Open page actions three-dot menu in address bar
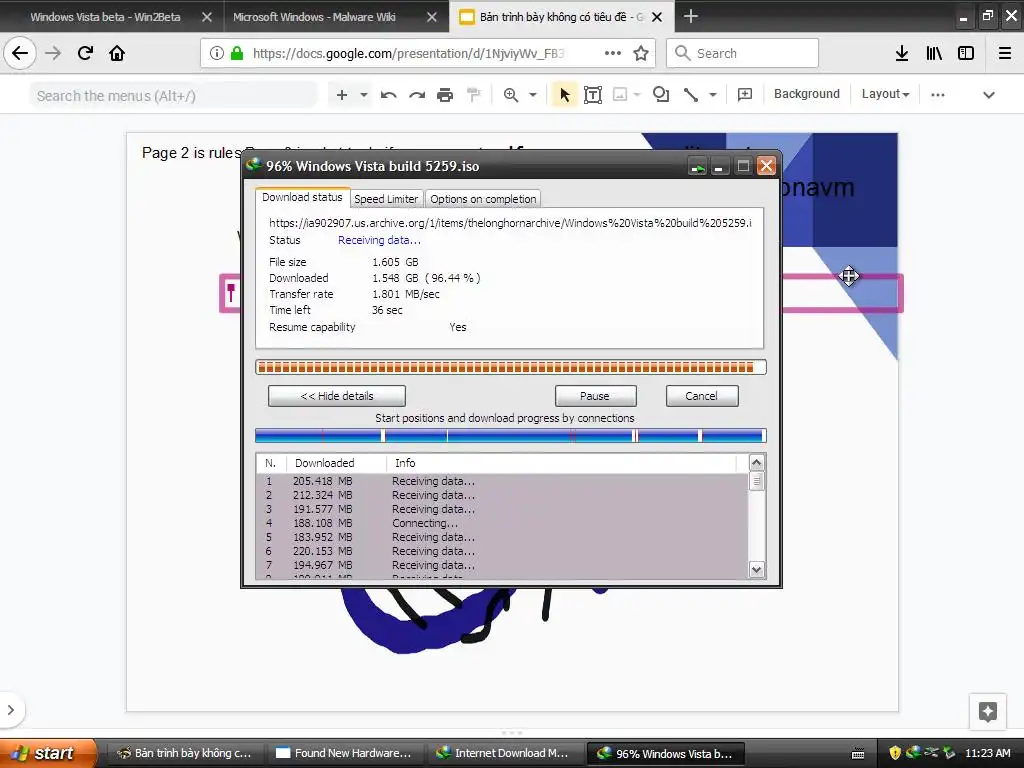Viewport: 1024px width, 768px height. tap(613, 53)
